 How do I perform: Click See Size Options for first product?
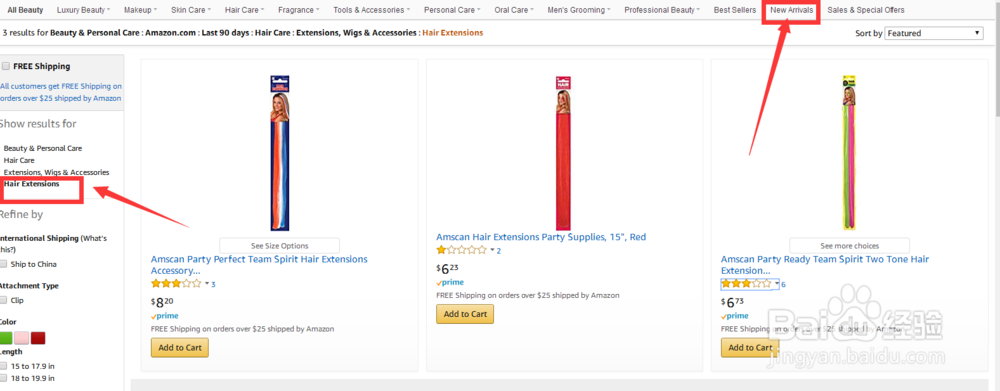[279, 246]
